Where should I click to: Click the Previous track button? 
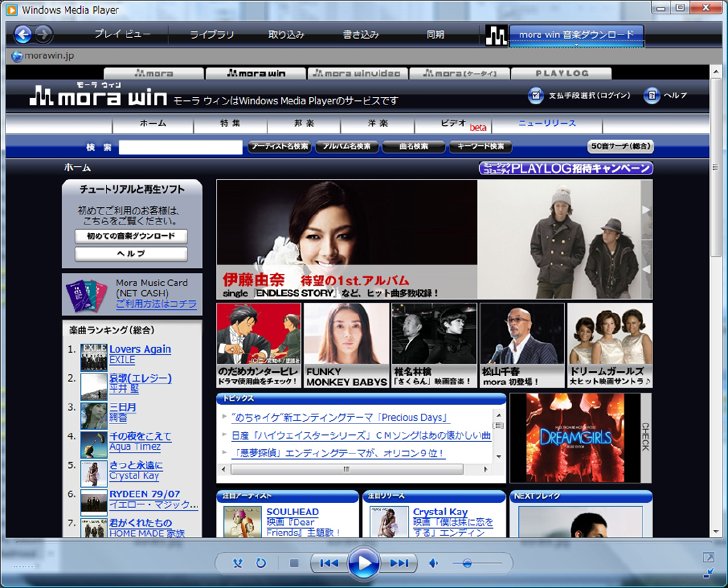(329, 563)
